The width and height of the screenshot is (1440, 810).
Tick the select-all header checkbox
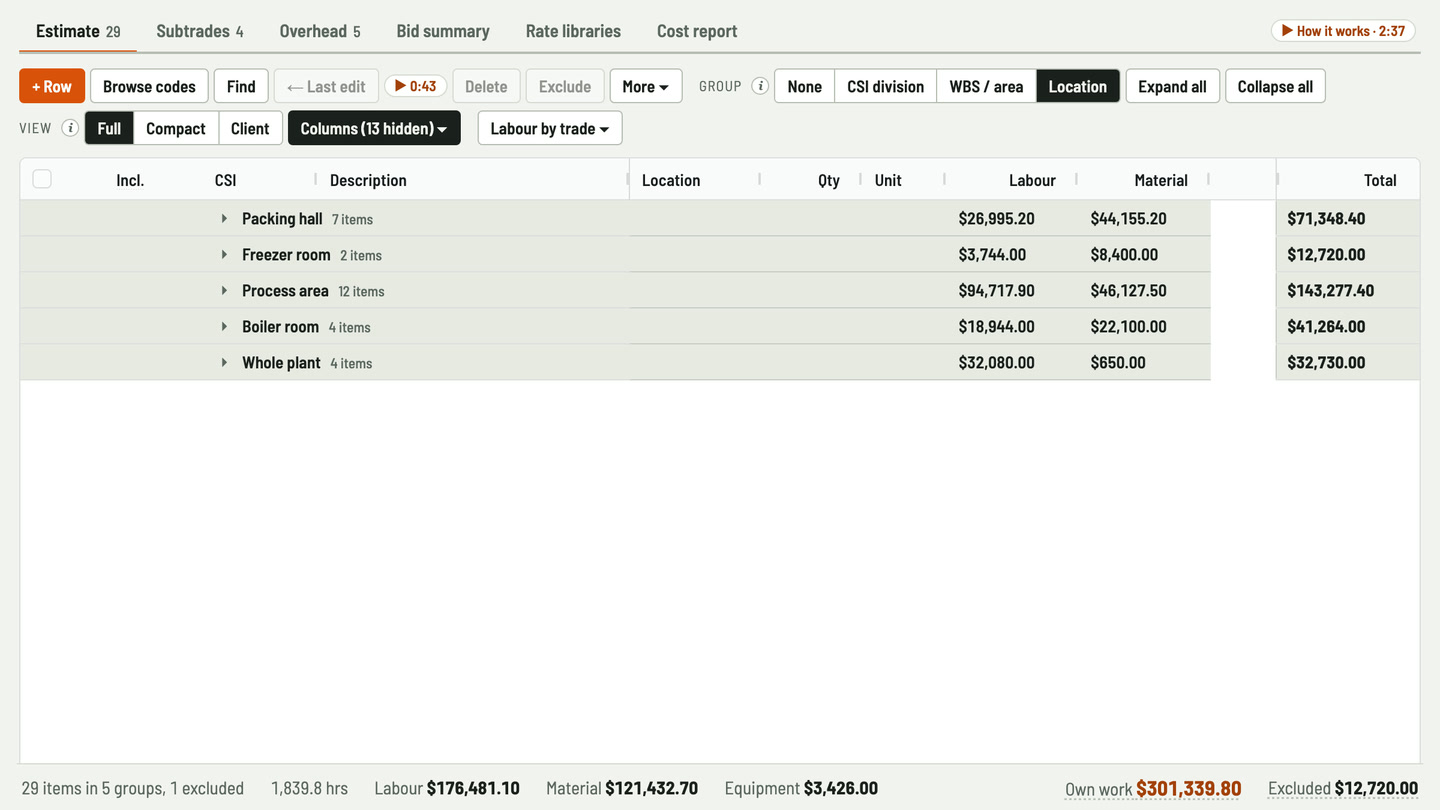coord(42,179)
